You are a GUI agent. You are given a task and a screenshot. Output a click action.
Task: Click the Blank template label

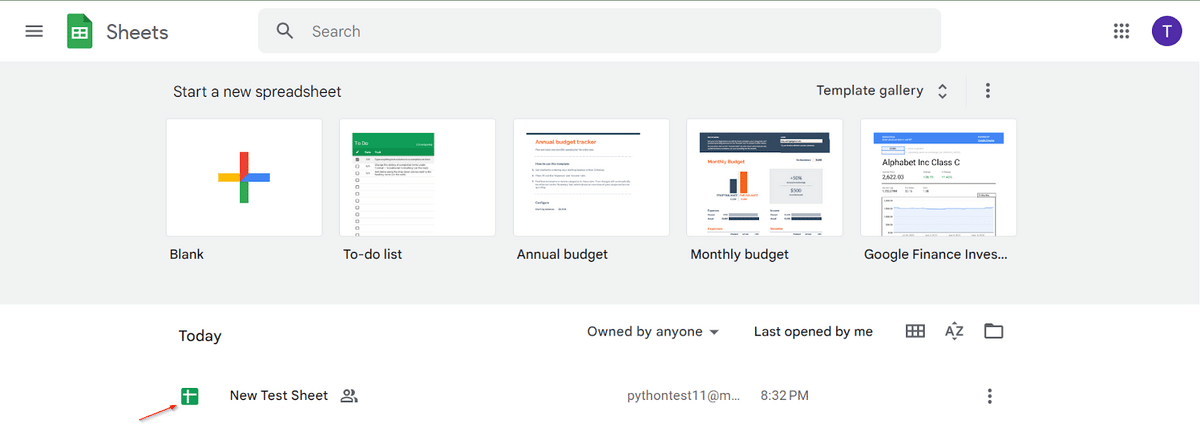click(x=188, y=254)
